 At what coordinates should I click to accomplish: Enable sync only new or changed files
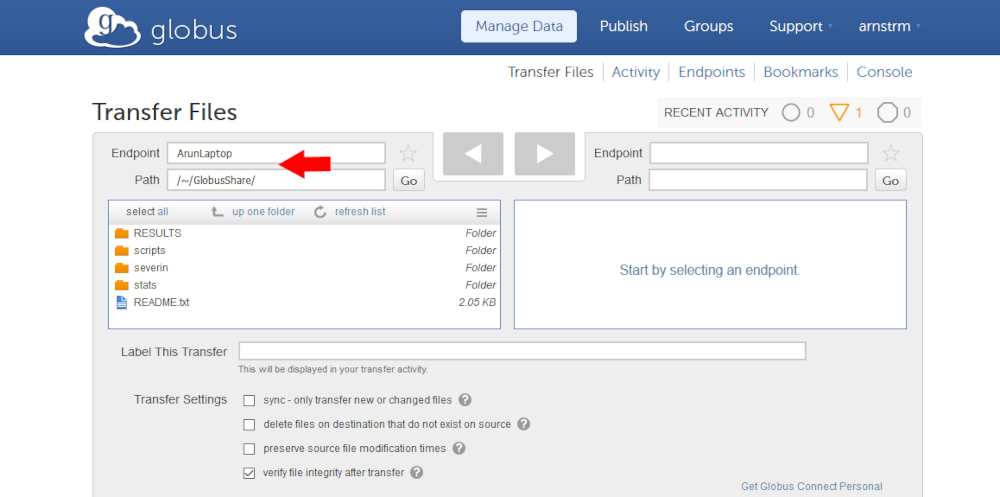pos(249,400)
